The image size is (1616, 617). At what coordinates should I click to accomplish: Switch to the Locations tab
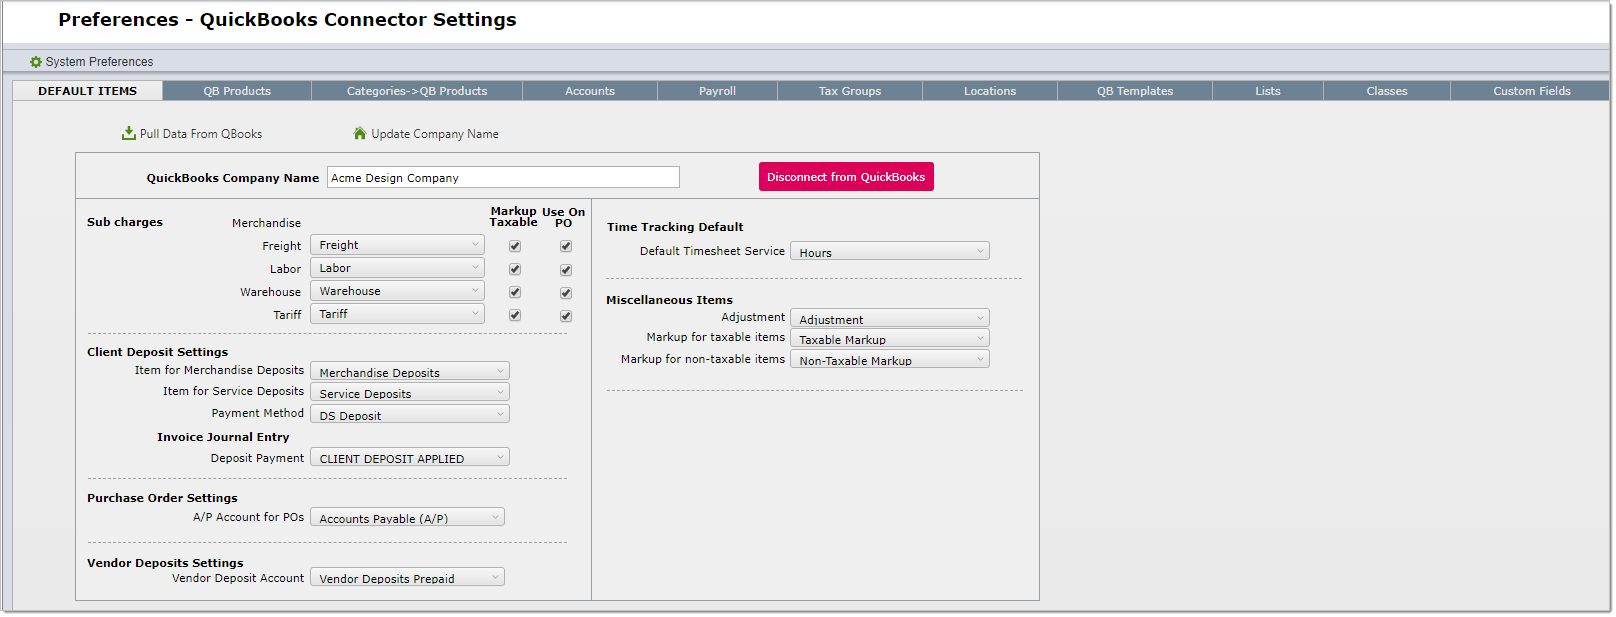click(990, 91)
